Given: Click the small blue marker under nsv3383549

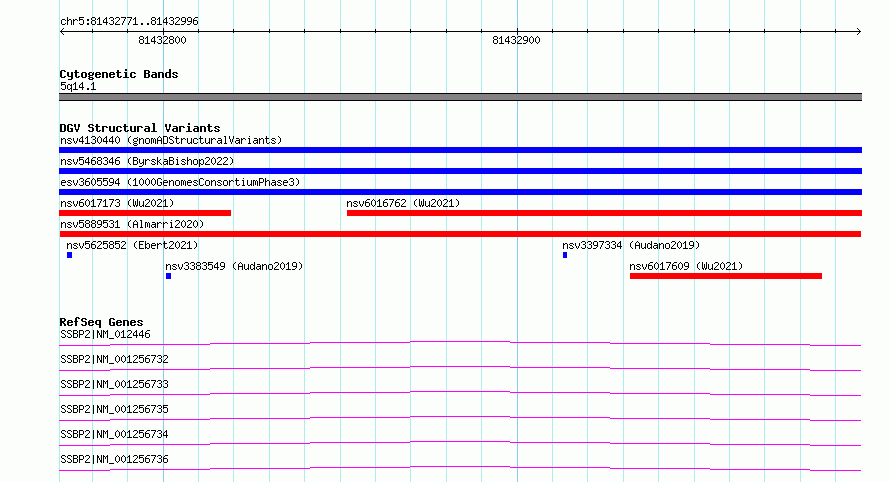Looking at the screenshot, I should pos(169,276).
